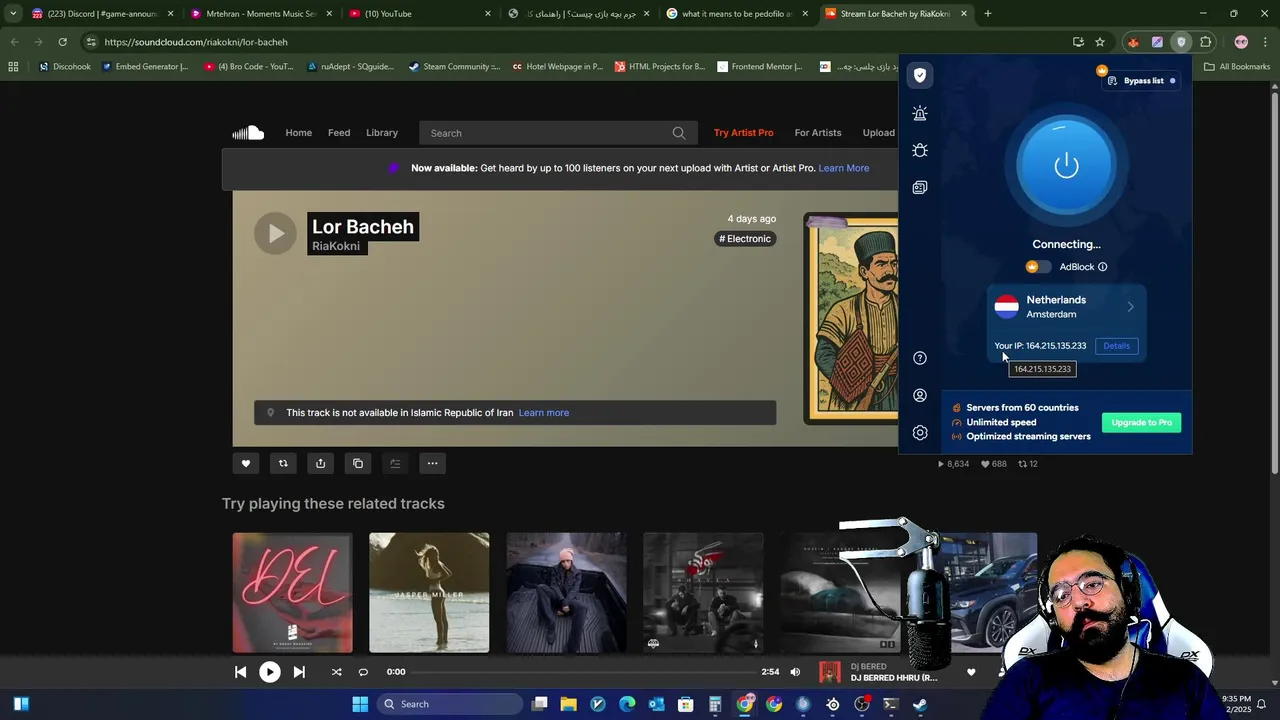Open the VPN alarm siren sidebar icon
Screen dimensions: 1280x720
(x=920, y=113)
